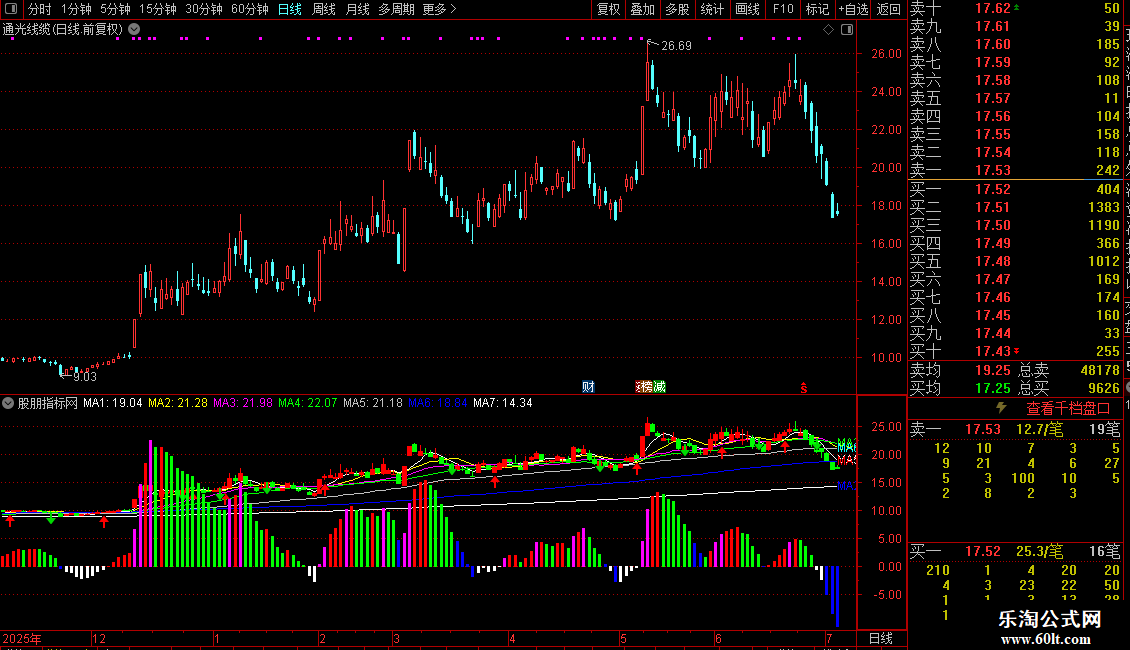The height and width of the screenshot is (650, 1130).
Task: Click the 买均 value 17.25
Action: pos(993,388)
